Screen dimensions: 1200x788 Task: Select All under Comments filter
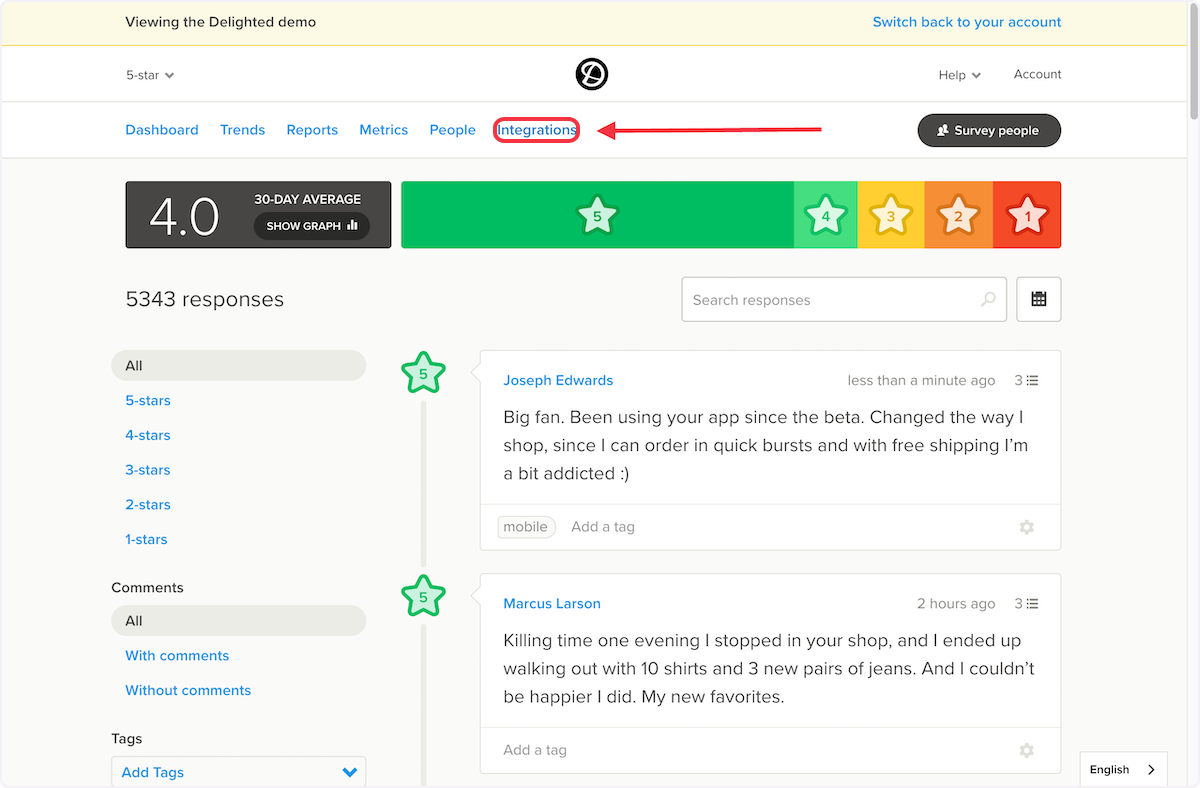[x=238, y=621]
